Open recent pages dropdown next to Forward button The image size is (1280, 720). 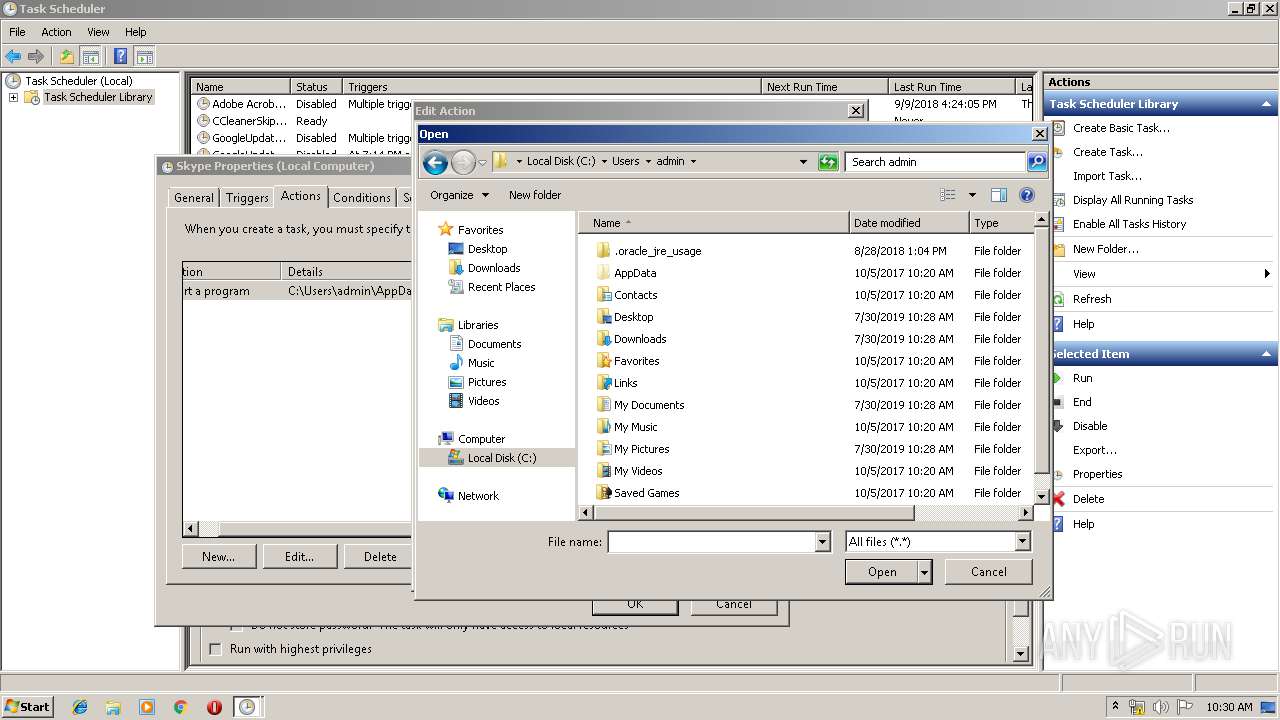point(482,162)
